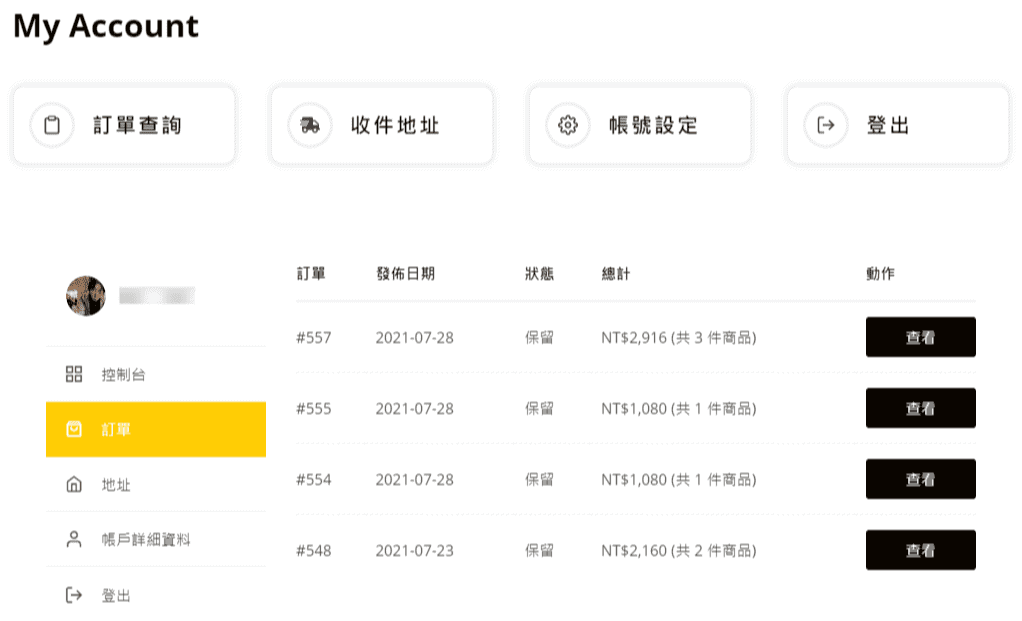Click the house icon beside 地址
The width and height of the screenshot is (1022, 621).
tap(74, 484)
